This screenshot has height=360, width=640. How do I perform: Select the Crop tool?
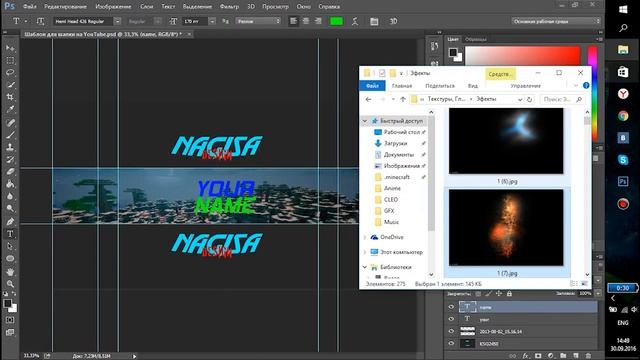tap(10, 97)
